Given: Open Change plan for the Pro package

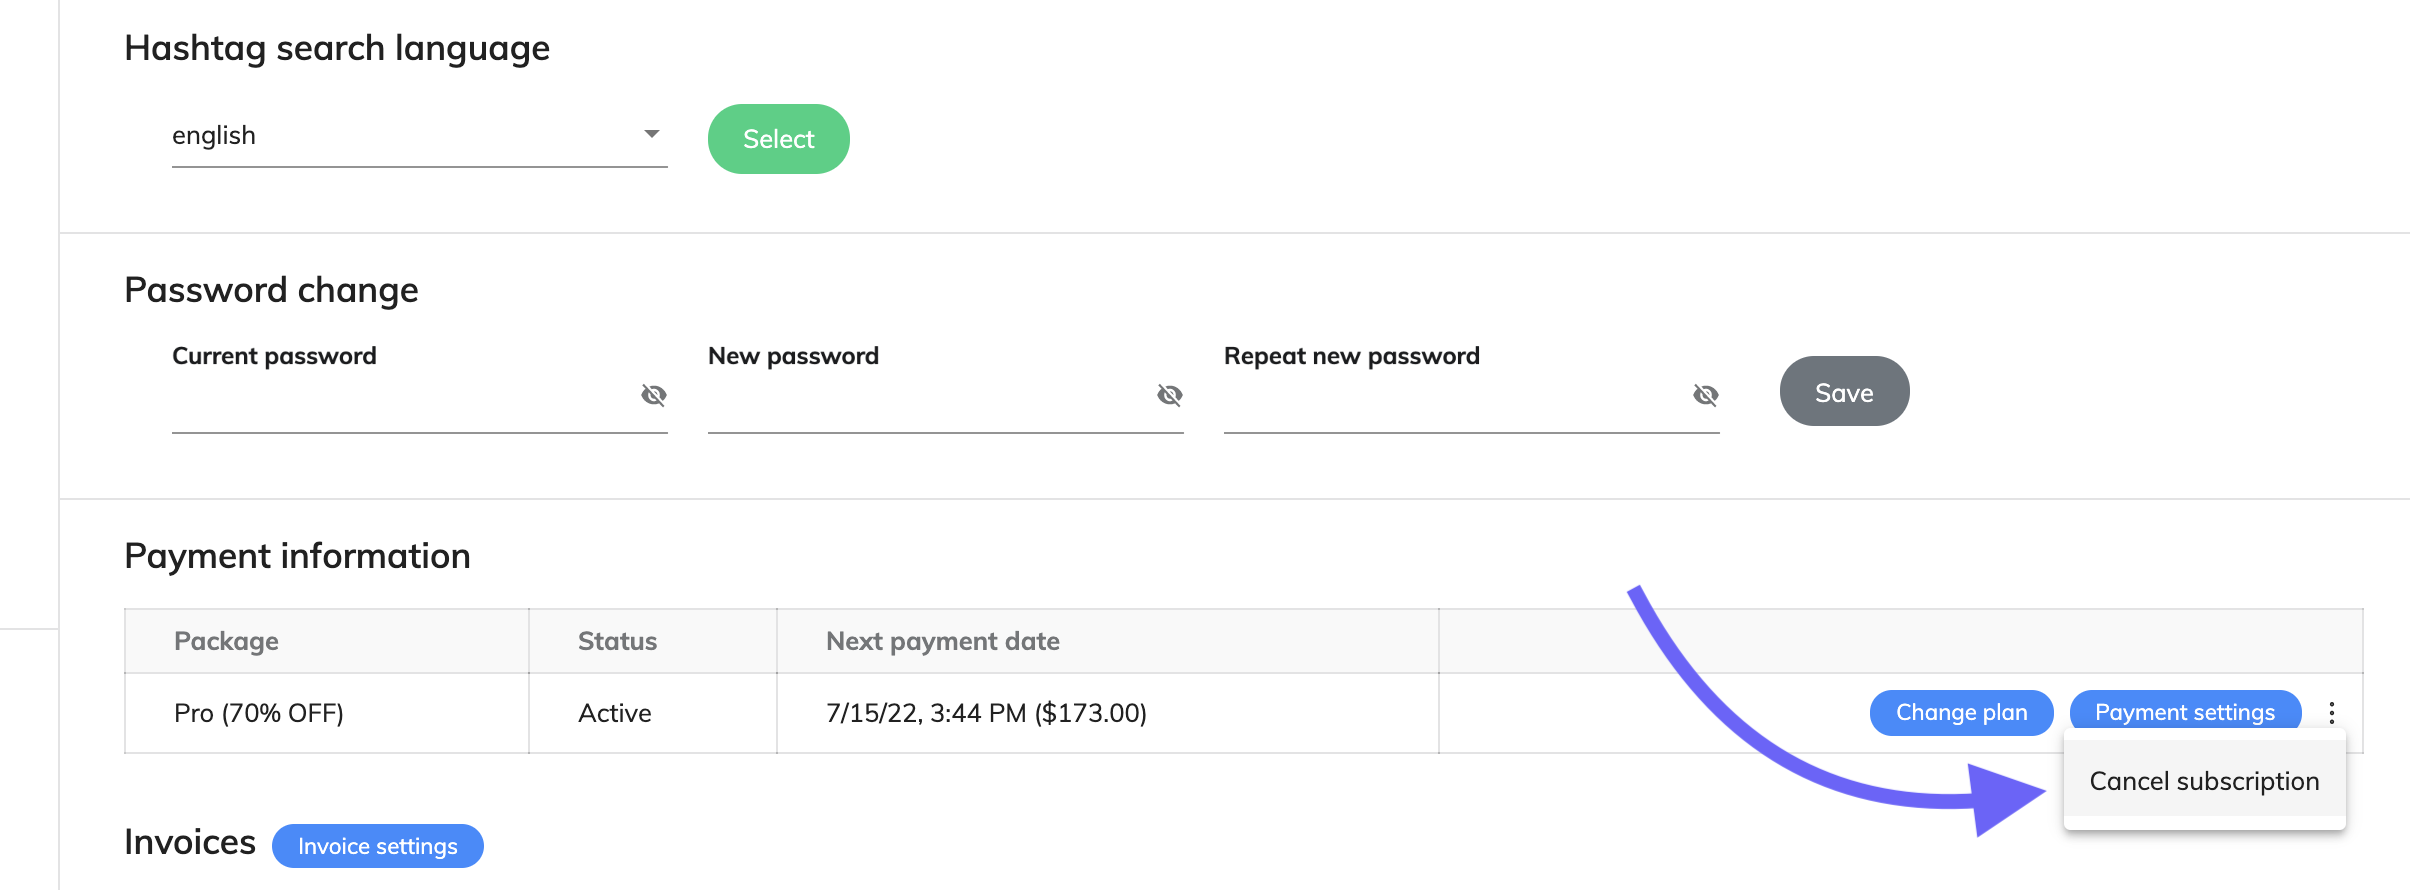Looking at the screenshot, I should 1962,713.
